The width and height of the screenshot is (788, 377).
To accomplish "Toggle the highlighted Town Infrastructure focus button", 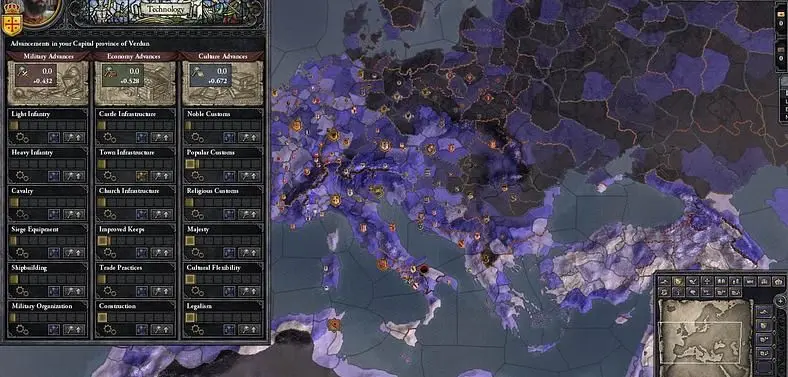I will pyautogui.click(x=142, y=176).
